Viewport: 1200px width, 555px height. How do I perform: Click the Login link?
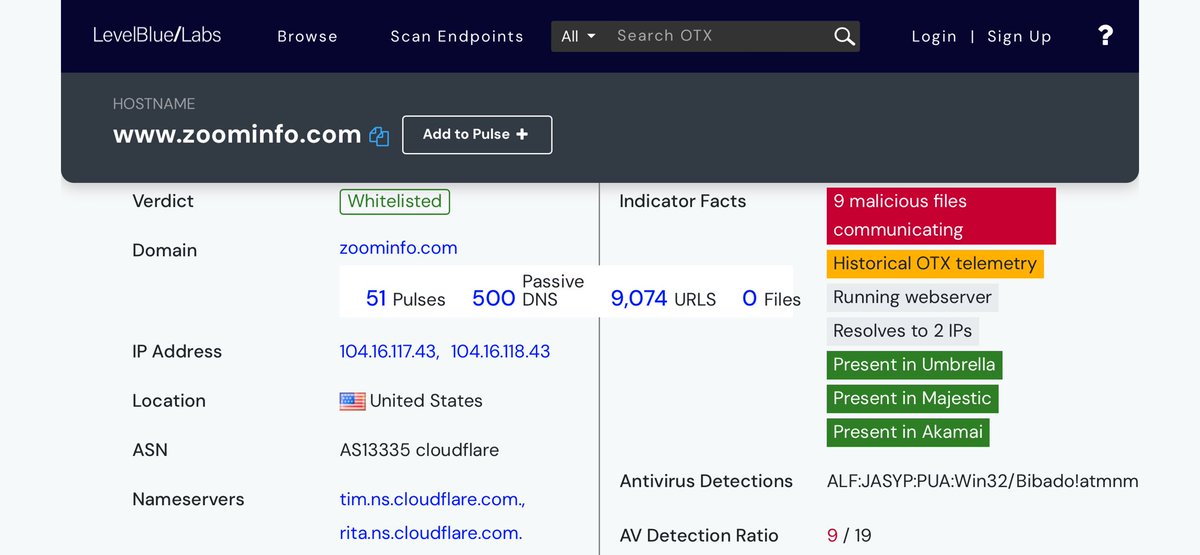[x=934, y=36]
